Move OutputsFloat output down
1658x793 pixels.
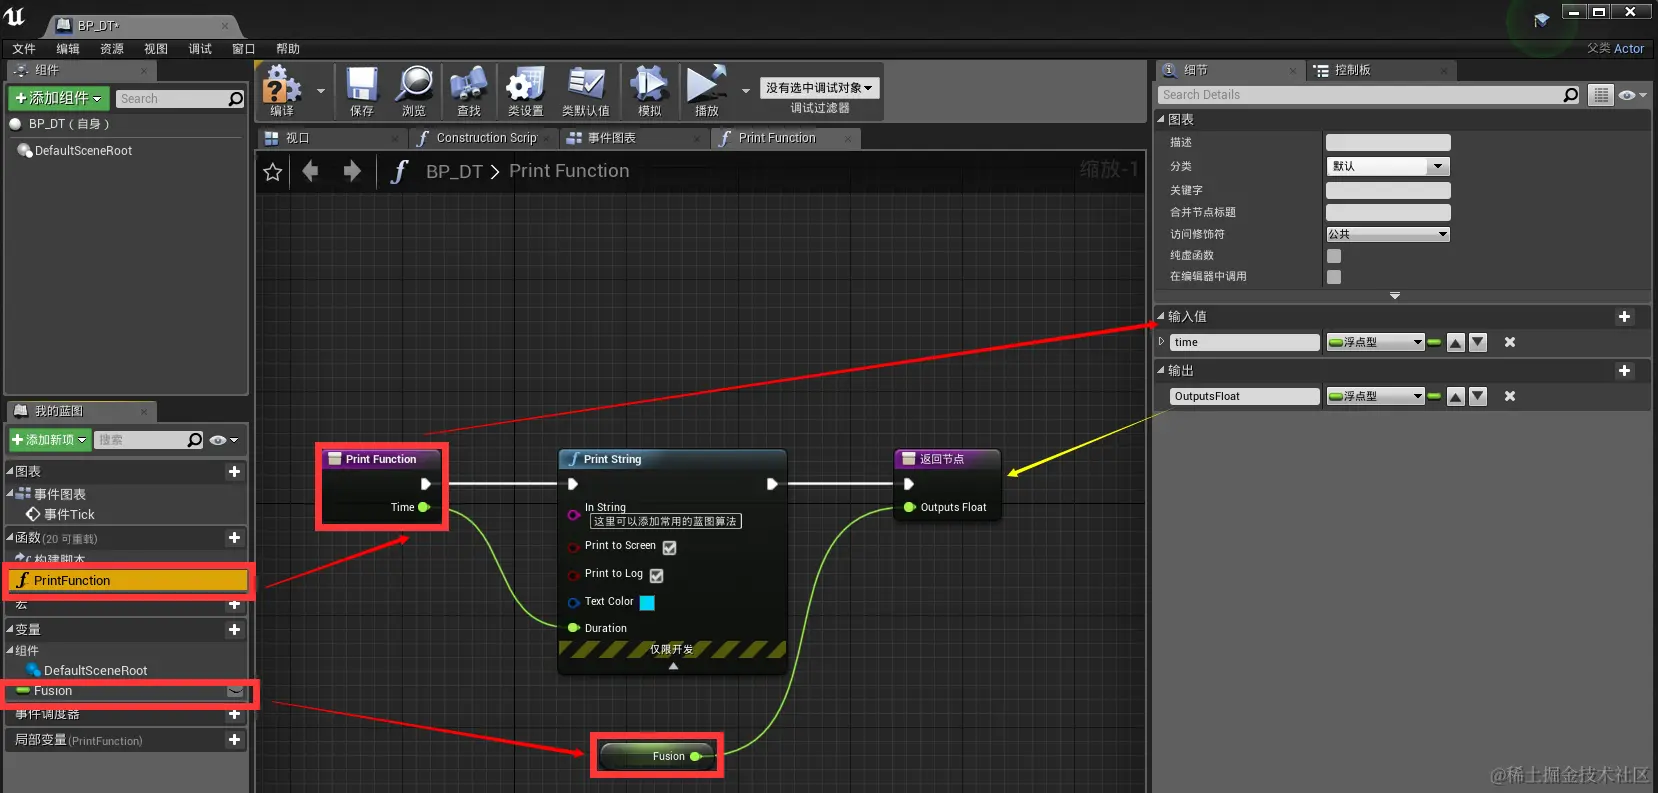(x=1478, y=396)
